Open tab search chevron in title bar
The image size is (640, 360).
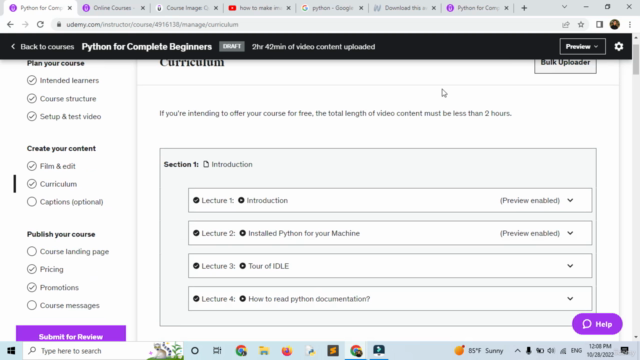tap(564, 7)
